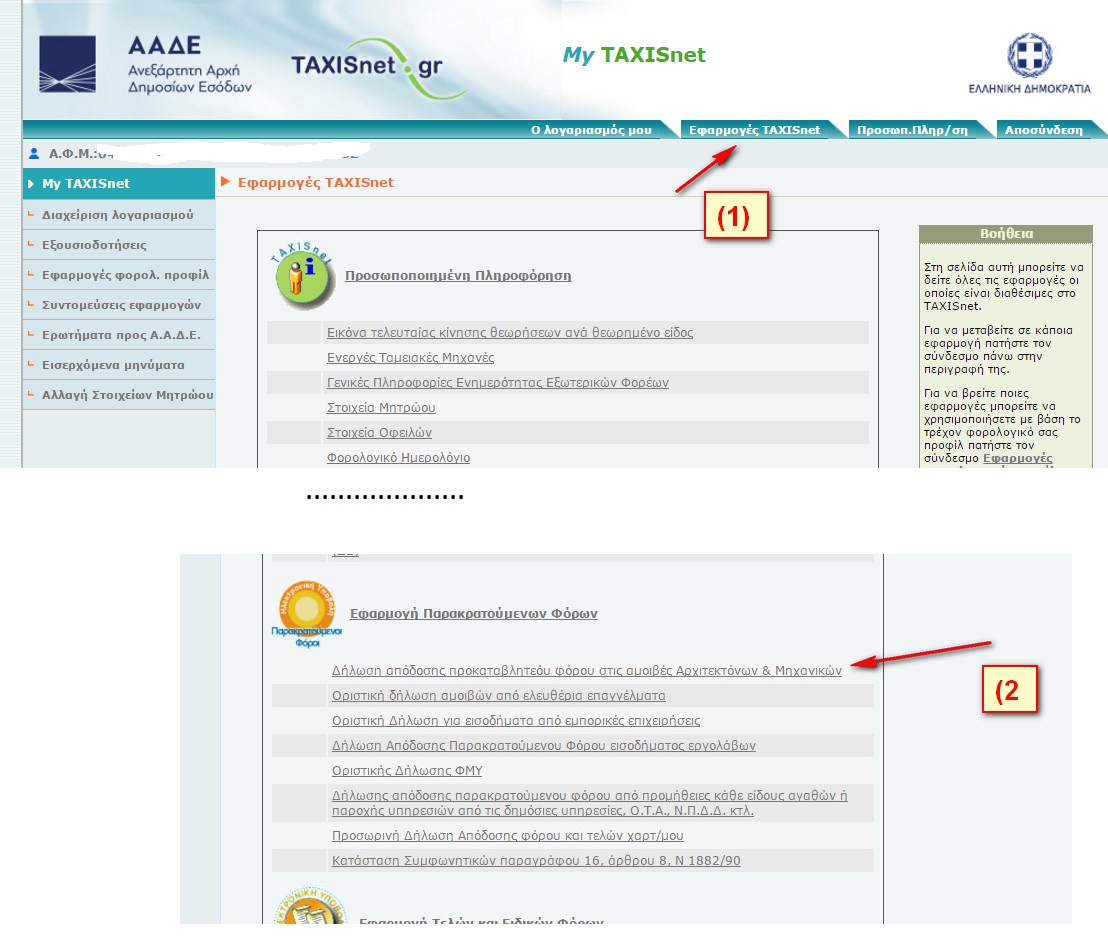Click the Παρακρατούμενοι Φόροι sun icon
Screen dimensions: 1108x938
pyautogui.click(x=307, y=613)
